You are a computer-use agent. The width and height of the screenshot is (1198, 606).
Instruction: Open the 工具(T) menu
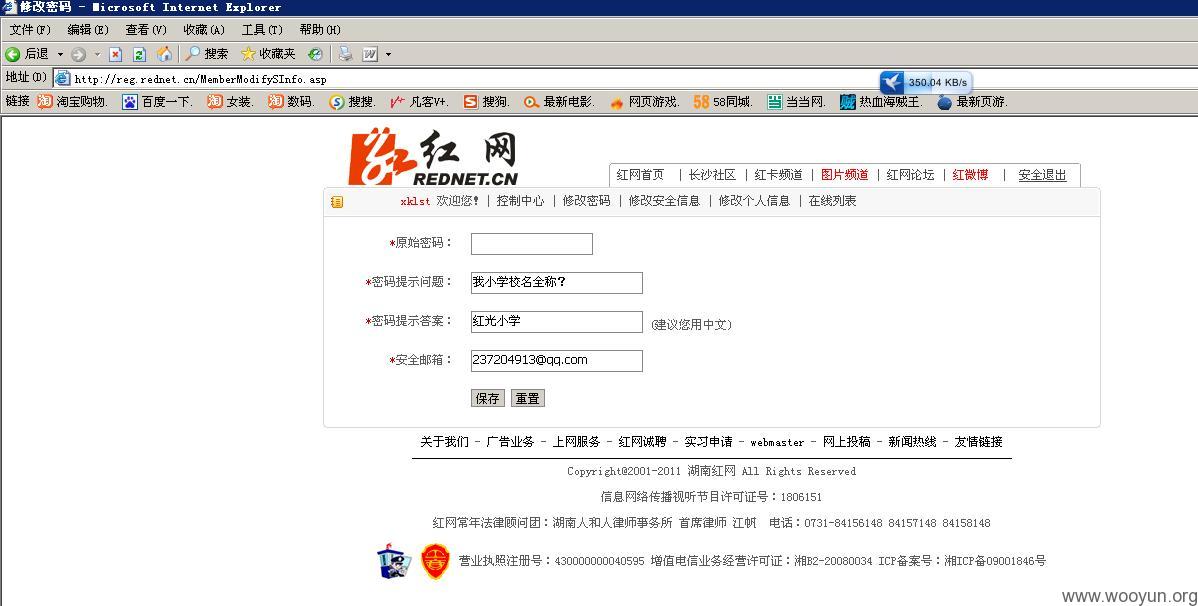(x=262, y=30)
